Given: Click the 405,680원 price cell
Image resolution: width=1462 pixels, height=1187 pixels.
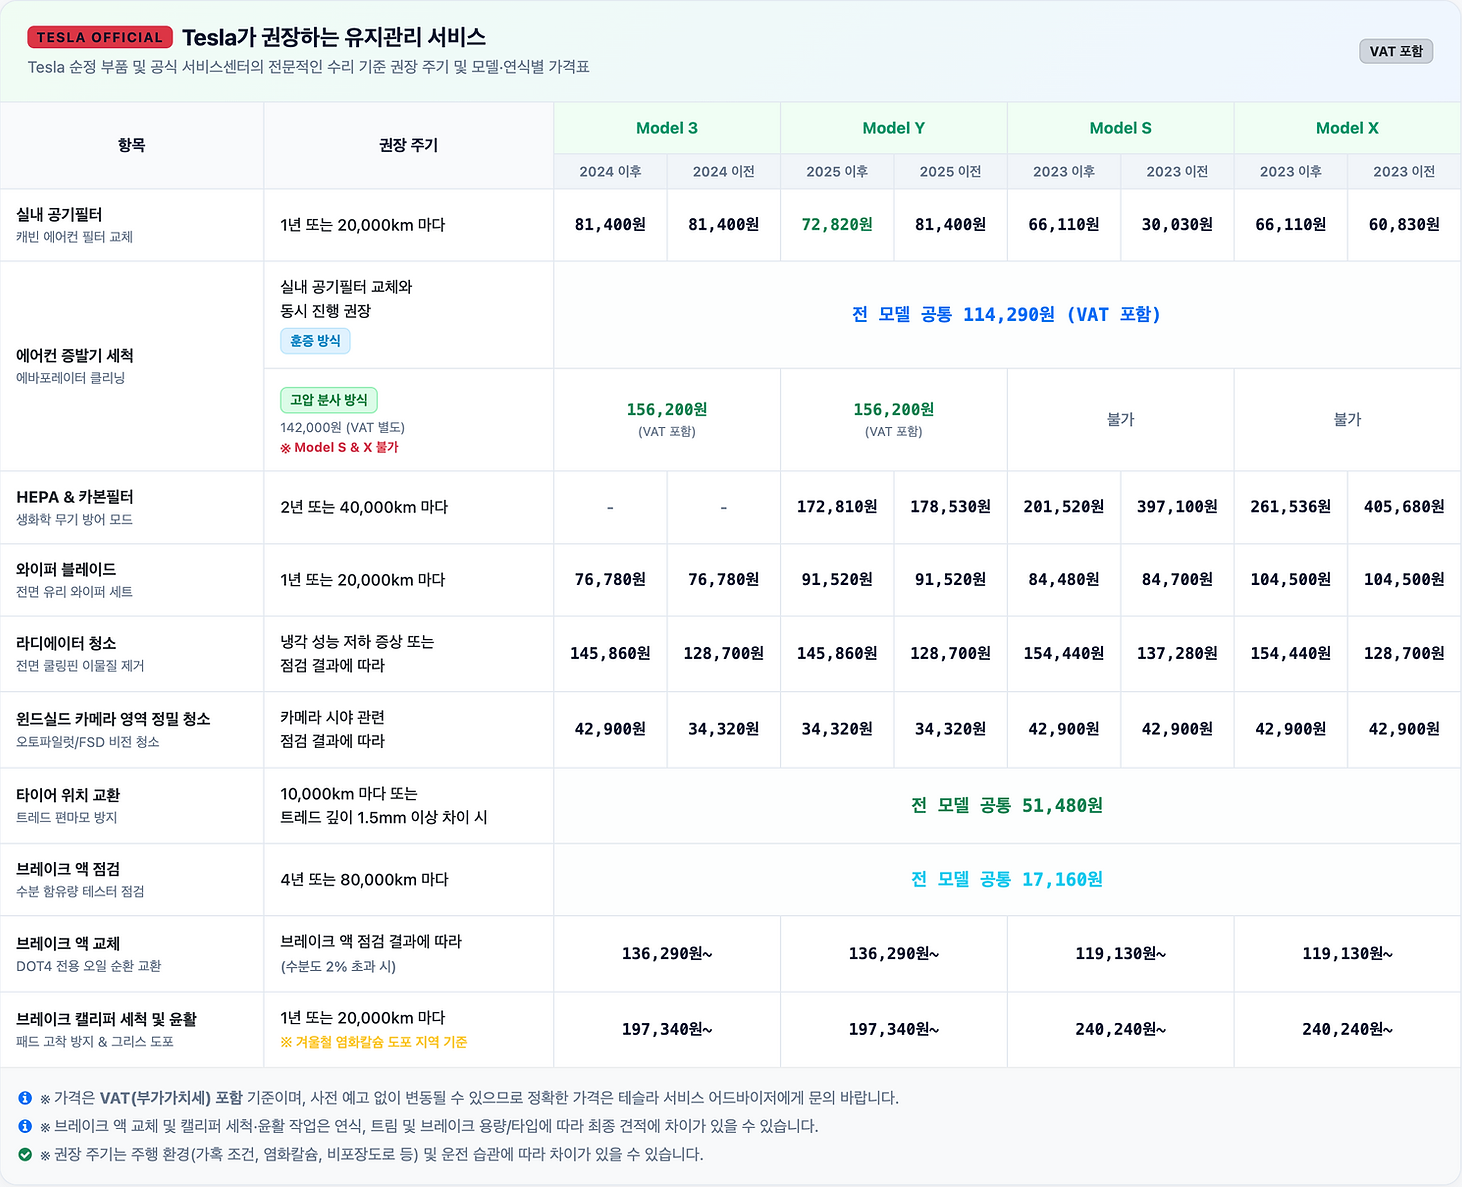Looking at the screenshot, I should tap(1405, 507).
